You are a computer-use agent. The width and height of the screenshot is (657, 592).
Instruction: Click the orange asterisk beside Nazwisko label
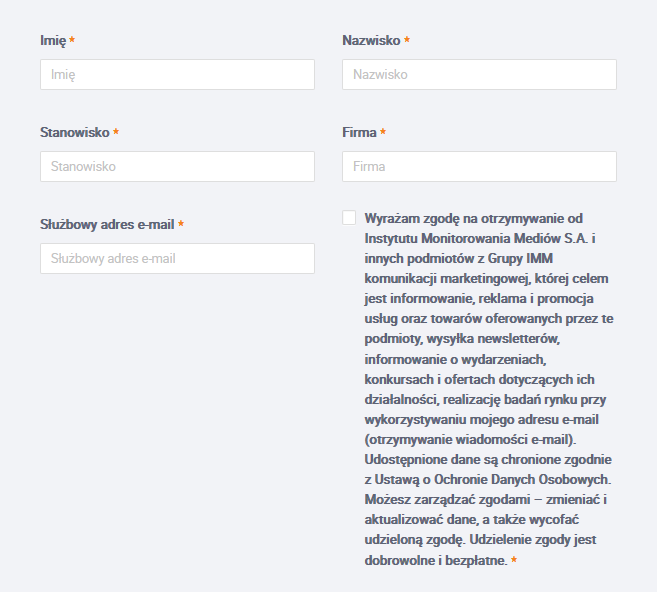point(406,39)
